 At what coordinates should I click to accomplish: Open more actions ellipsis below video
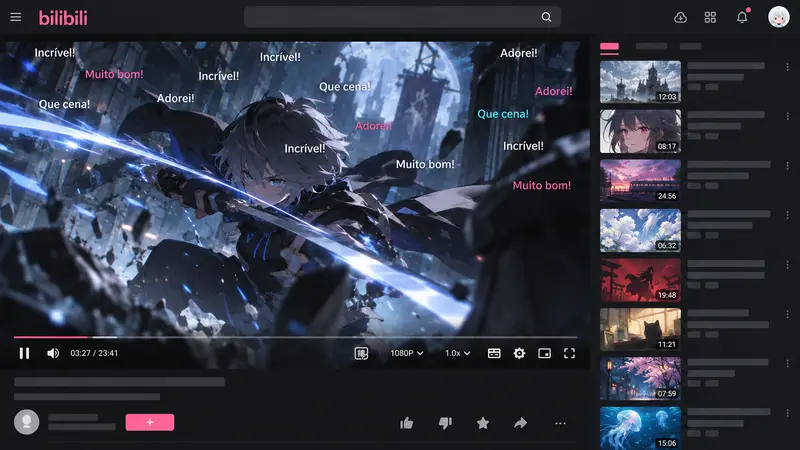tap(560, 423)
